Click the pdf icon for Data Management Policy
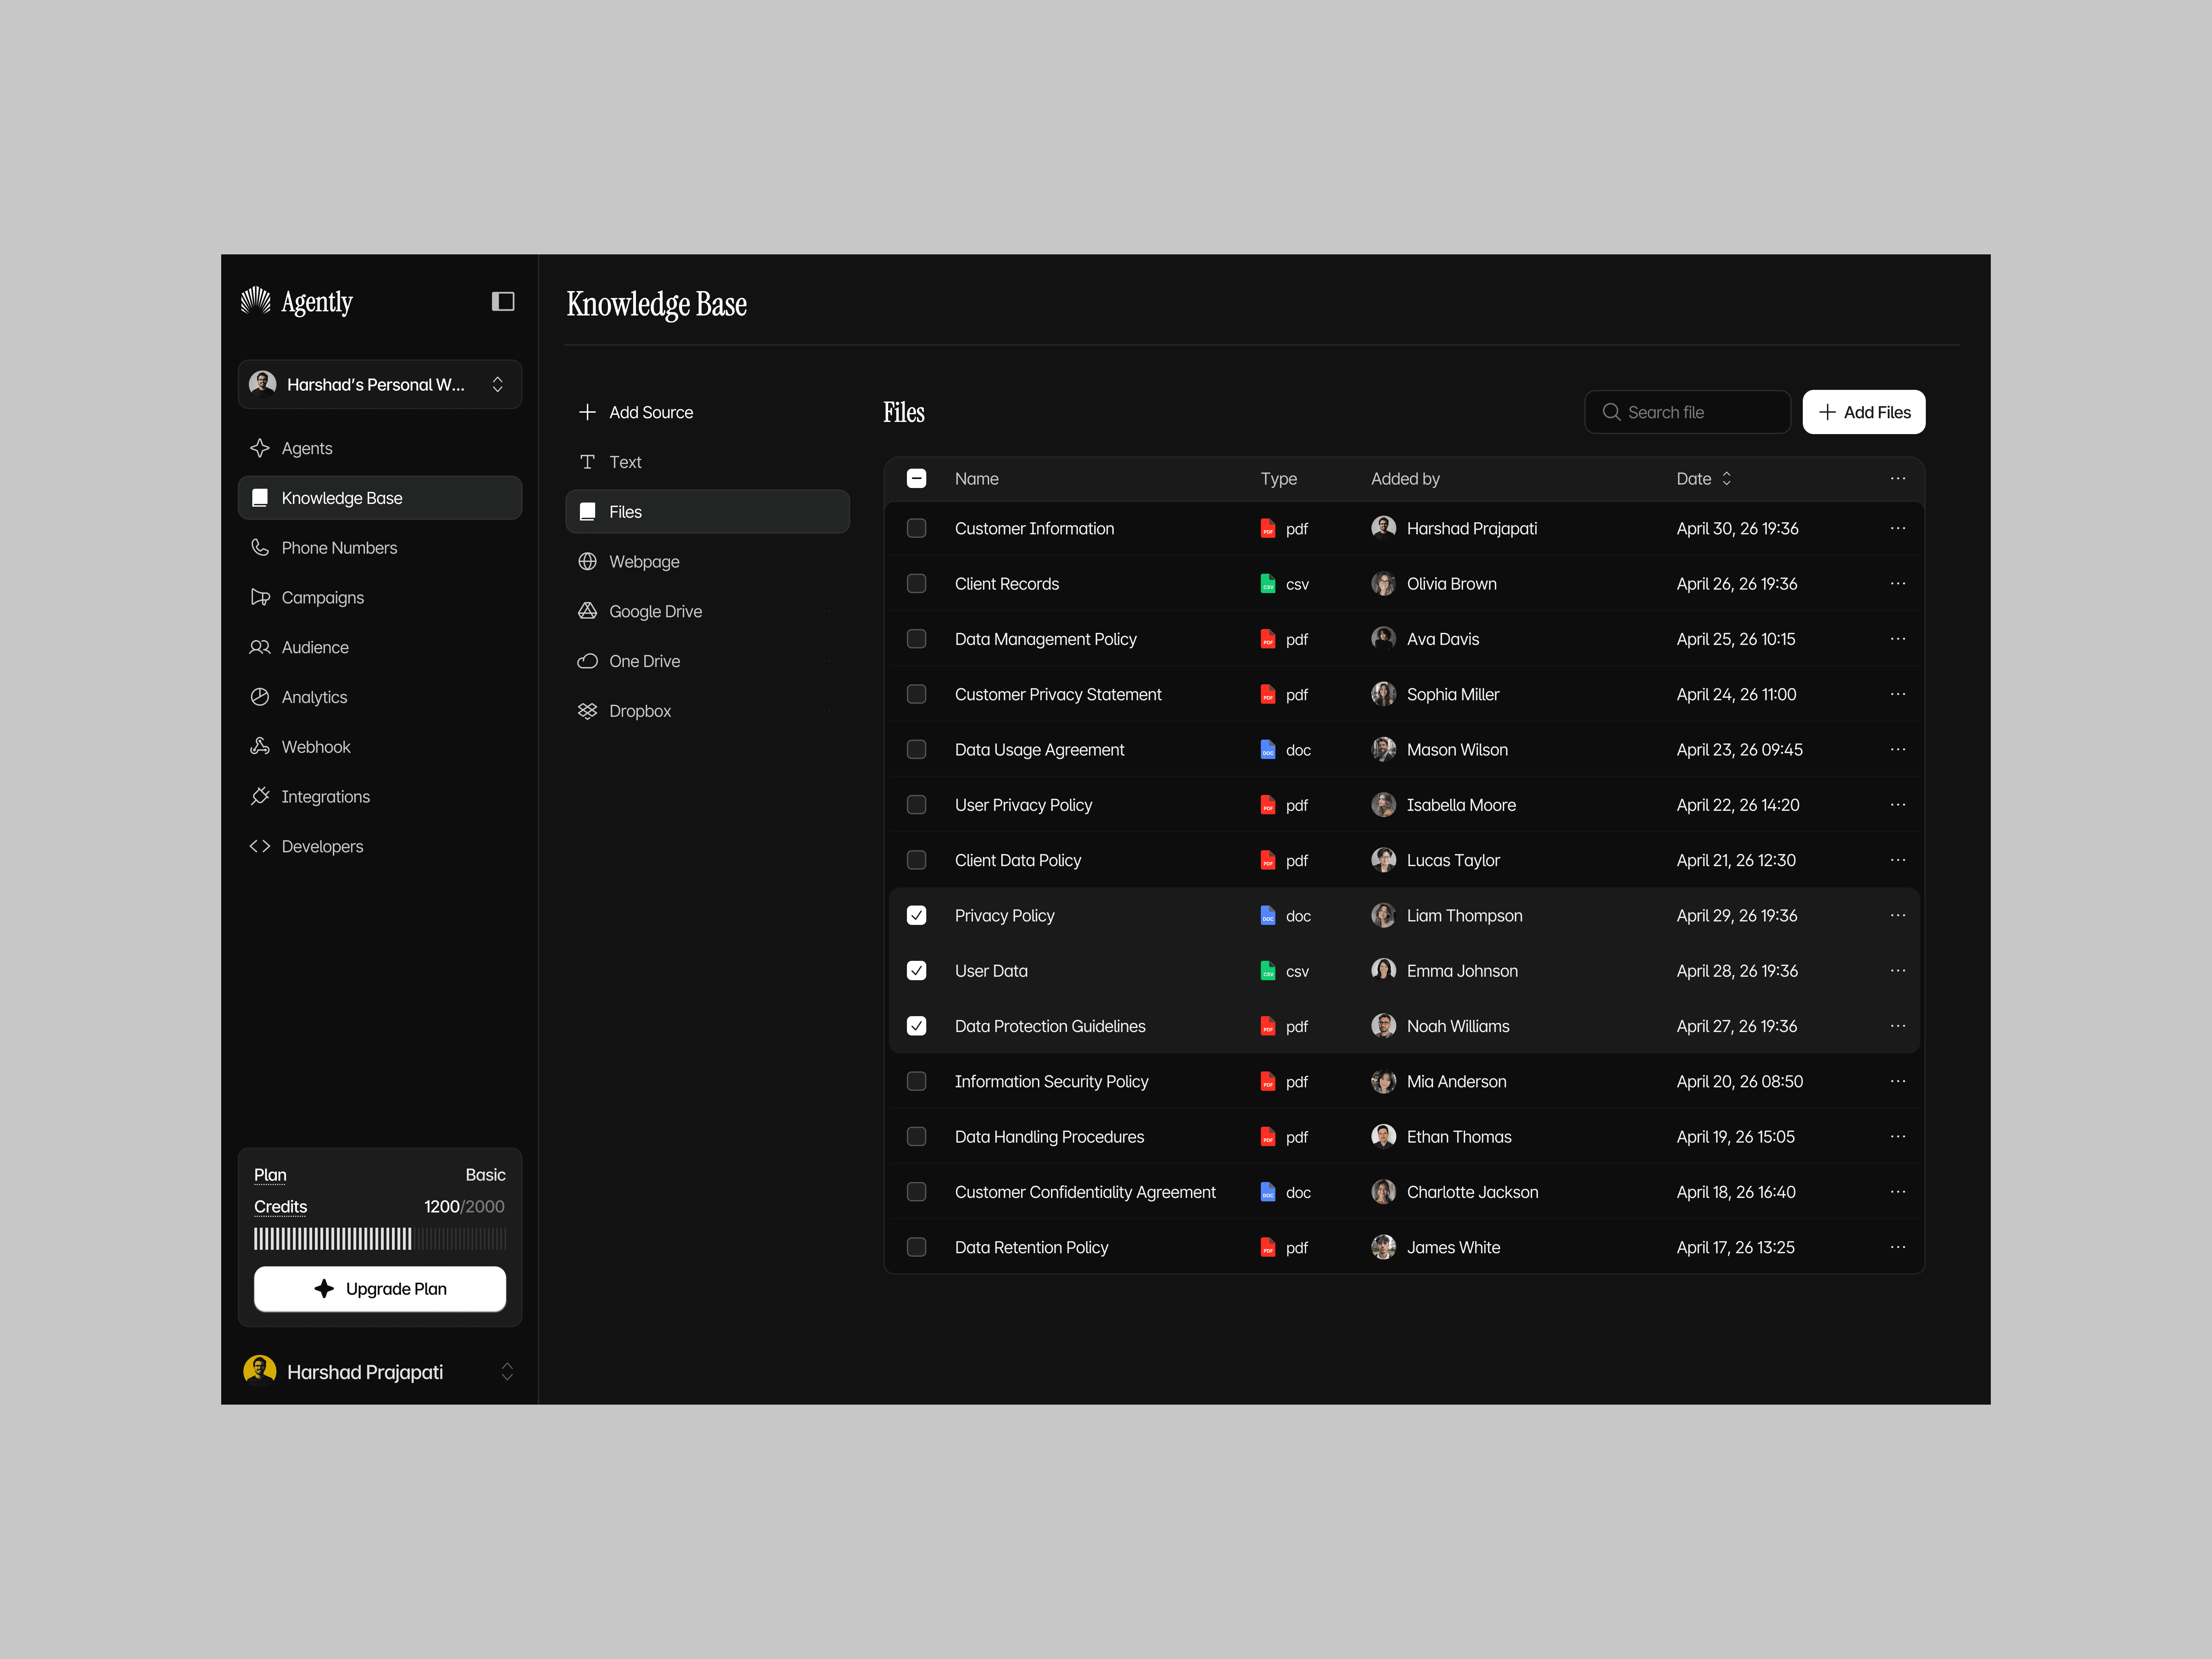 pyautogui.click(x=1268, y=639)
